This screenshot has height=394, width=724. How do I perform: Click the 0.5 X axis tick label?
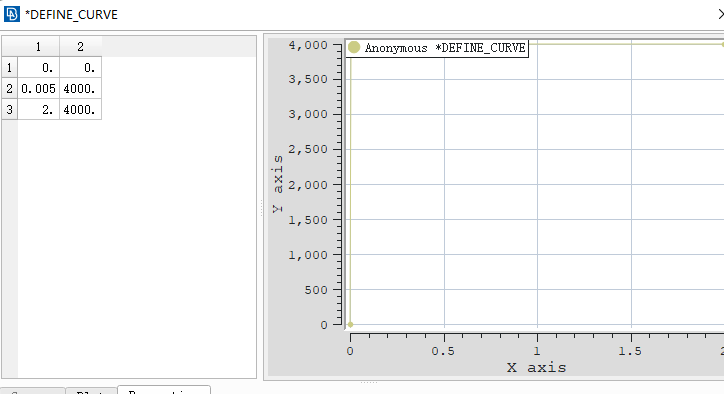tap(443, 352)
